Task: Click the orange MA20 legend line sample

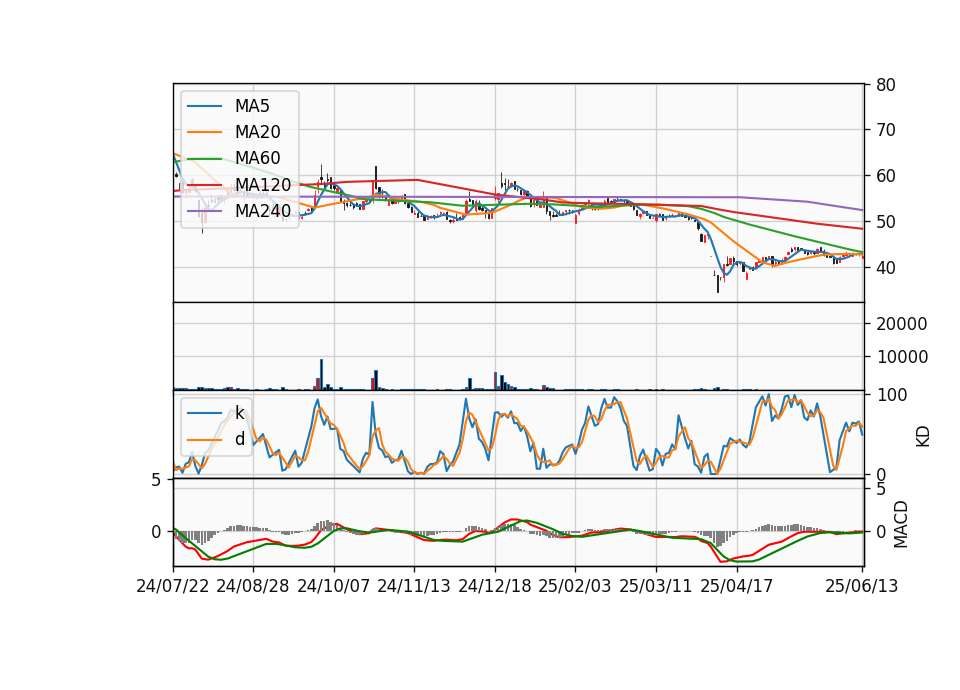Action: pyautogui.click(x=204, y=132)
